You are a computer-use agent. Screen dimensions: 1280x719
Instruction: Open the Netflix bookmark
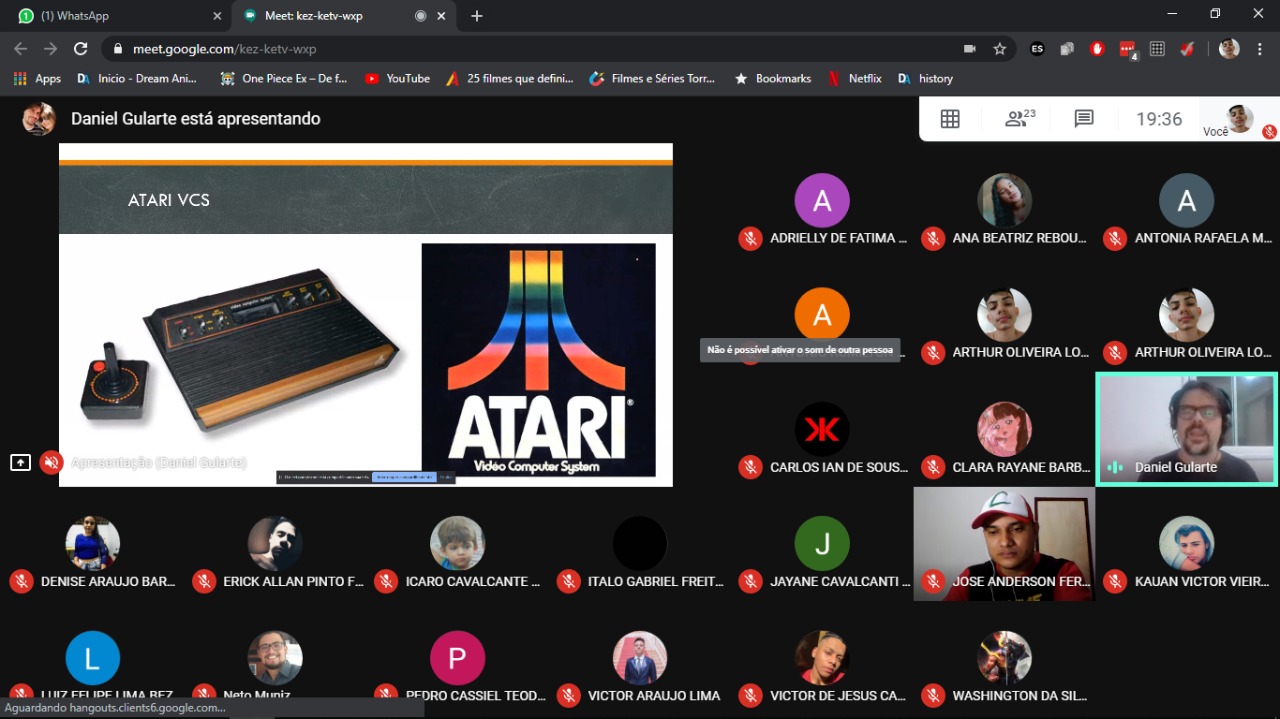[855, 78]
